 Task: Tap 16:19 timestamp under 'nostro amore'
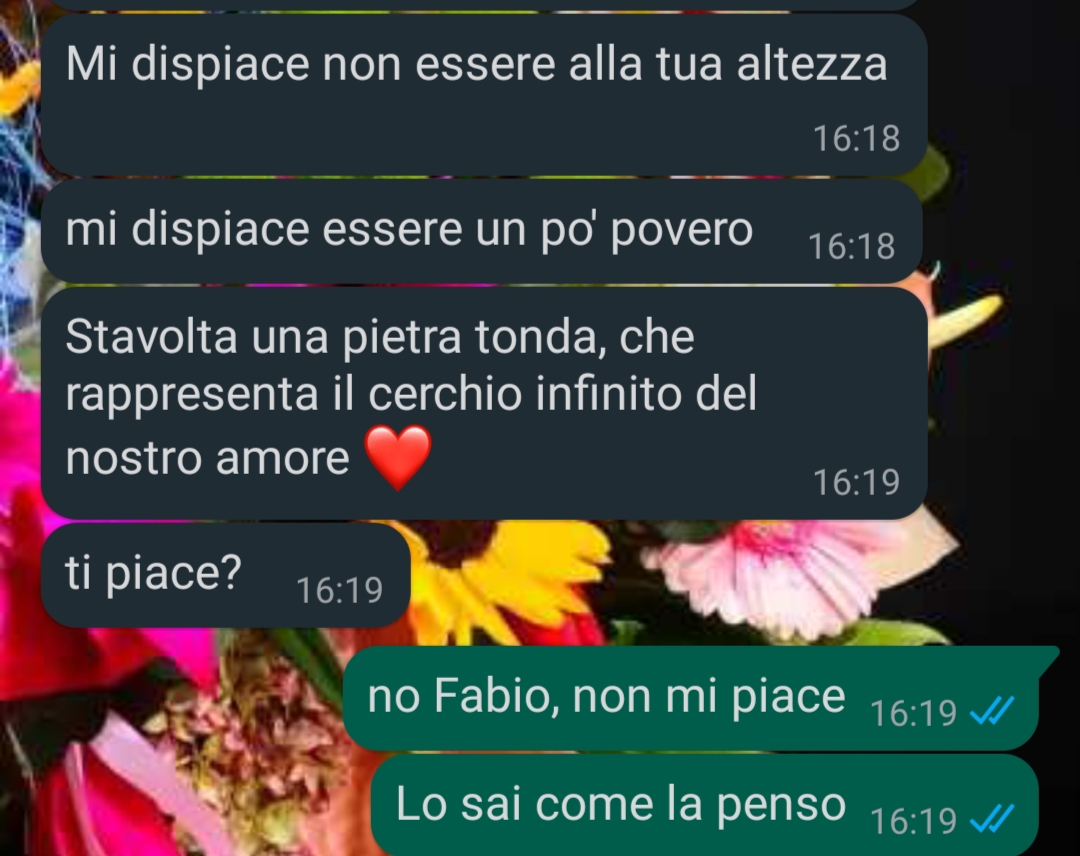click(x=856, y=482)
